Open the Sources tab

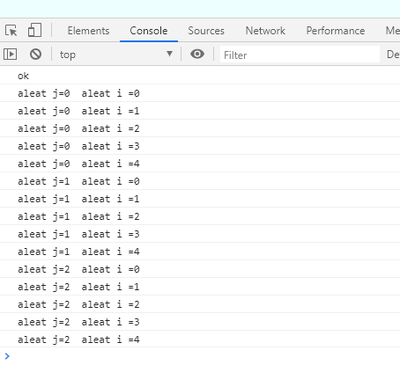pyautogui.click(x=206, y=31)
